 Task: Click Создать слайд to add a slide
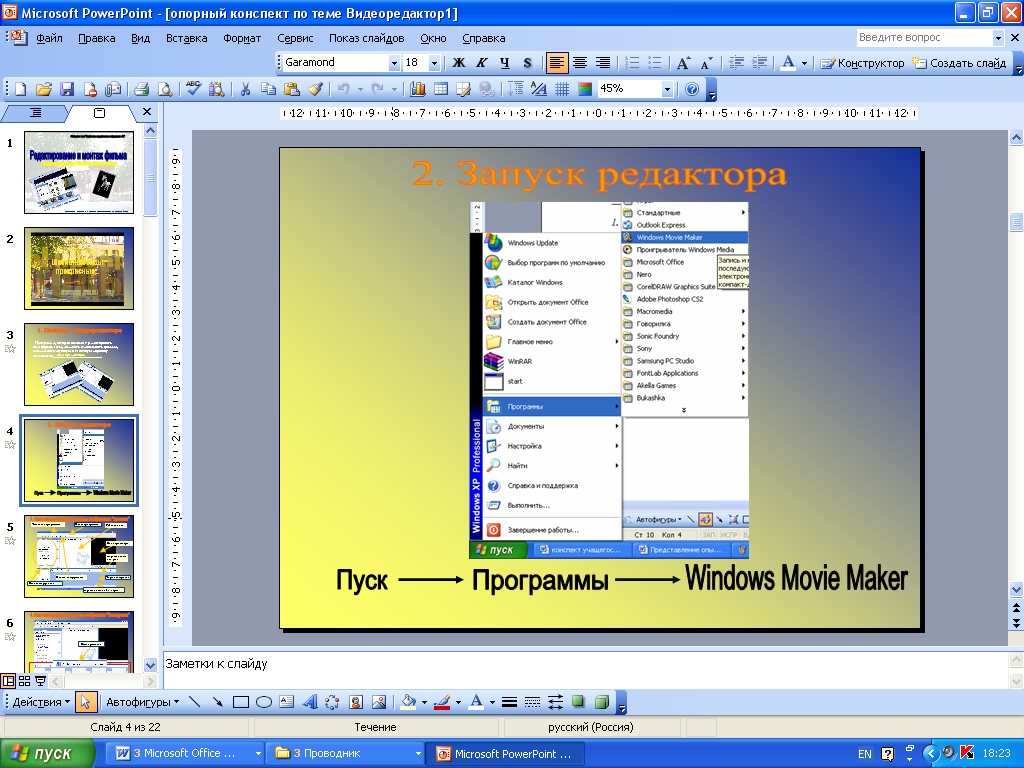(x=959, y=63)
